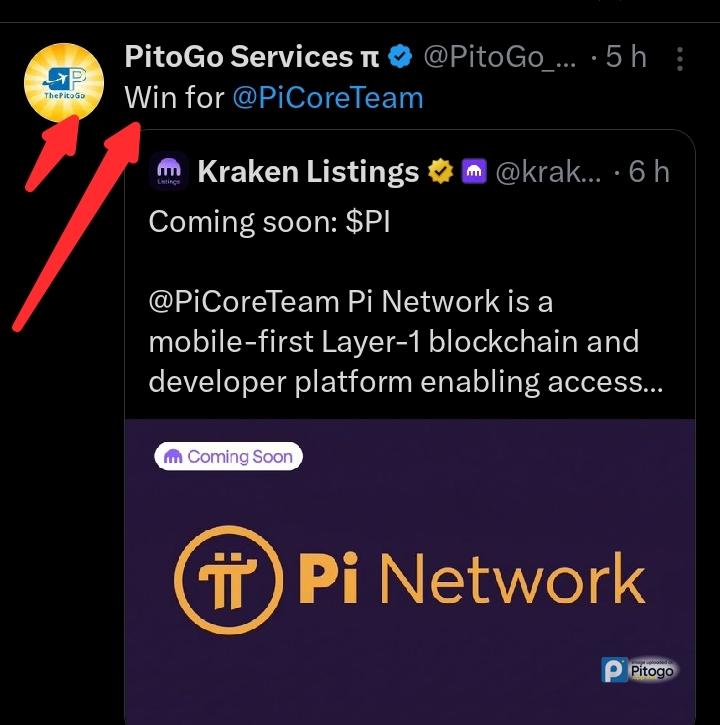Tap the Pitogo watermark logo on the image
This screenshot has height=725, width=720.
coord(638,669)
